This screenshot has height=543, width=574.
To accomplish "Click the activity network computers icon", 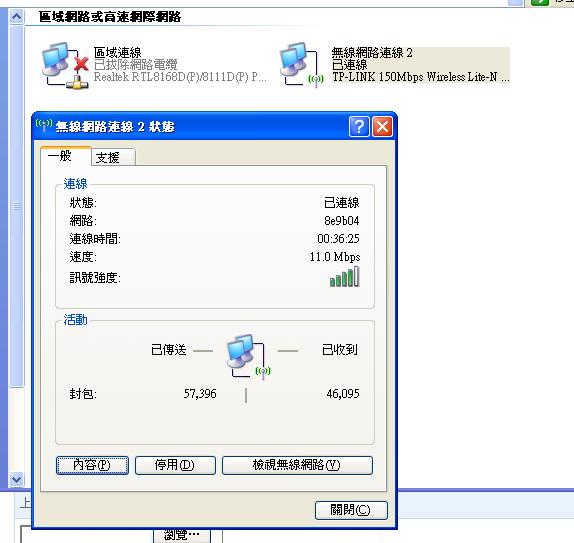I will click(248, 356).
